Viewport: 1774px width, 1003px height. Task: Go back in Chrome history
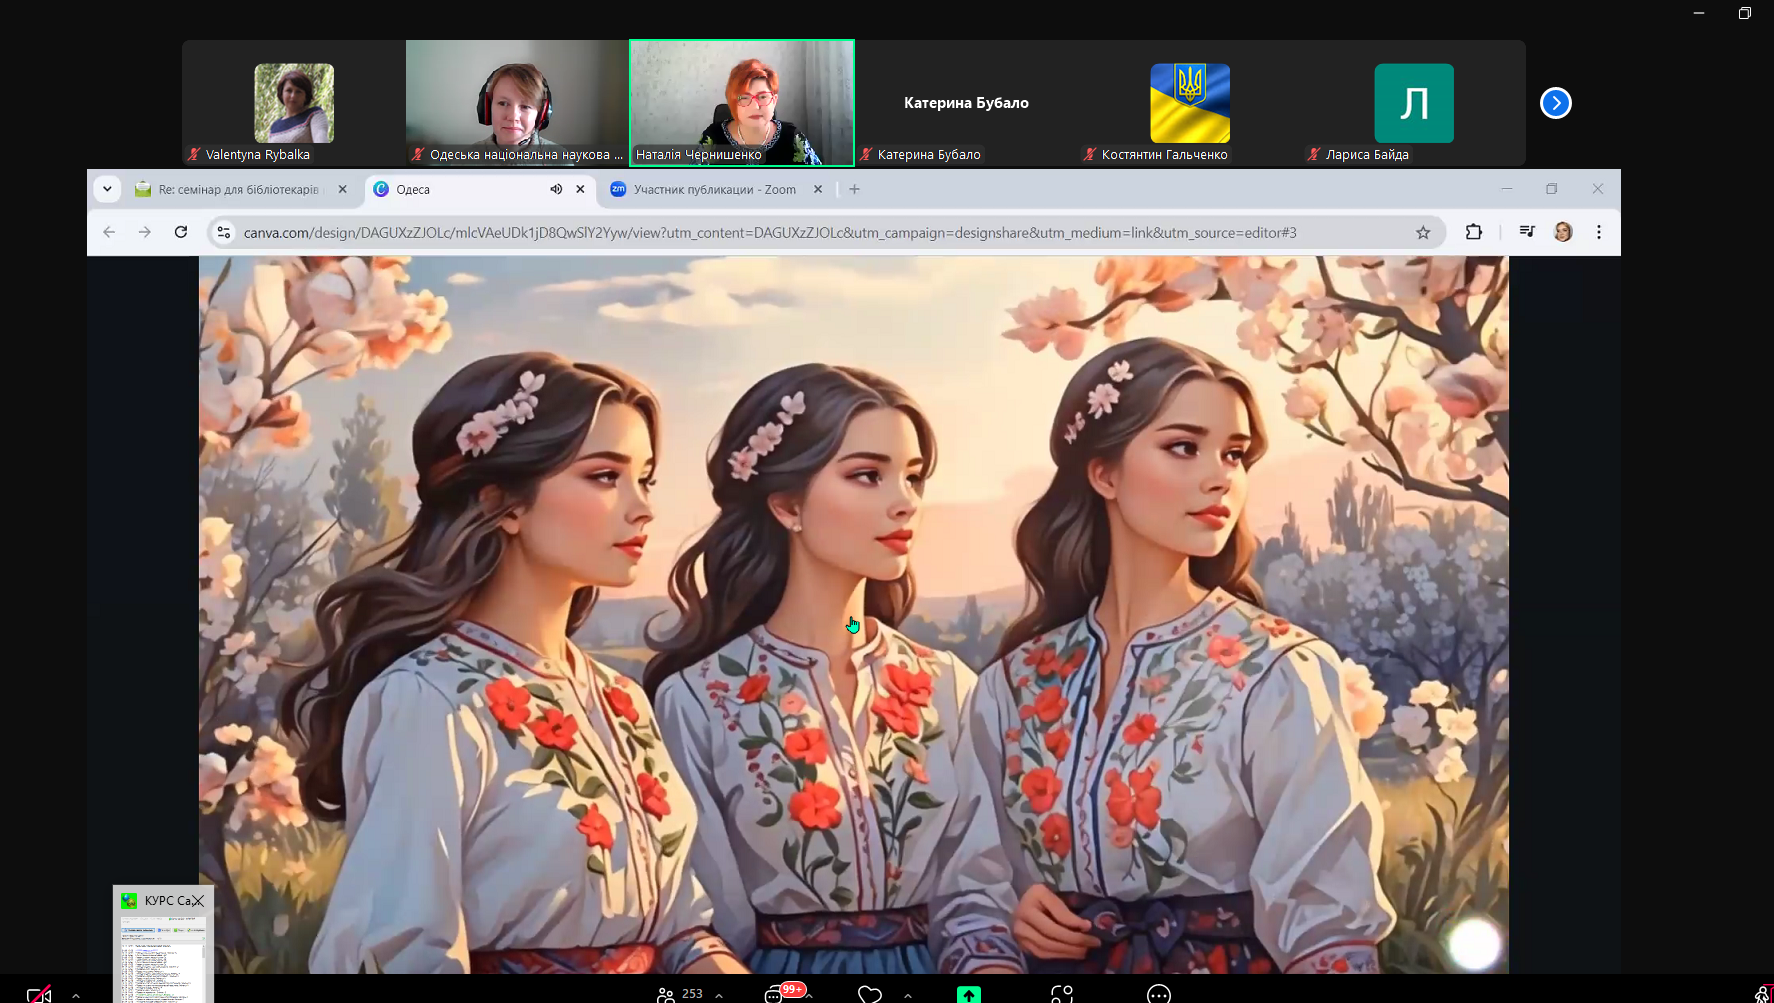(109, 232)
